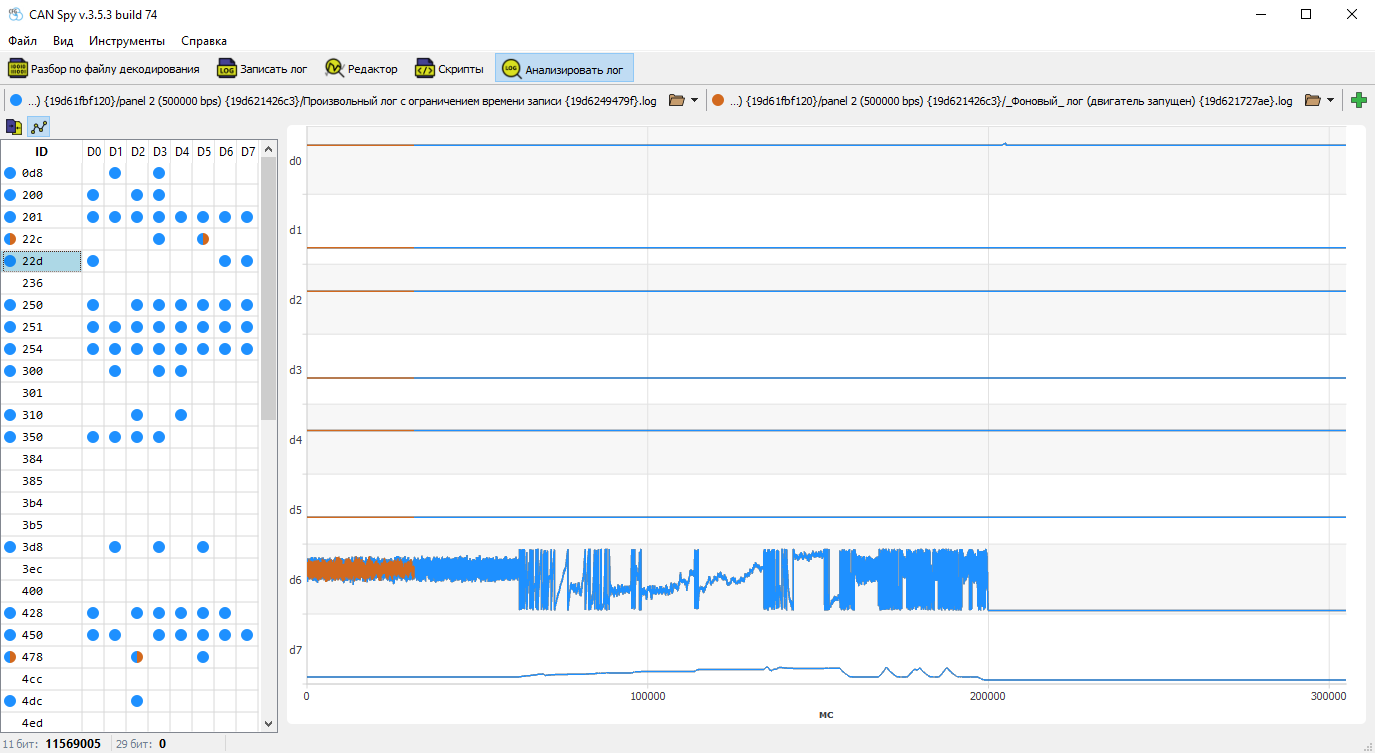Viewport: 1375px width, 753px height.
Task: Click the green plus add-log icon
Action: [1358, 100]
